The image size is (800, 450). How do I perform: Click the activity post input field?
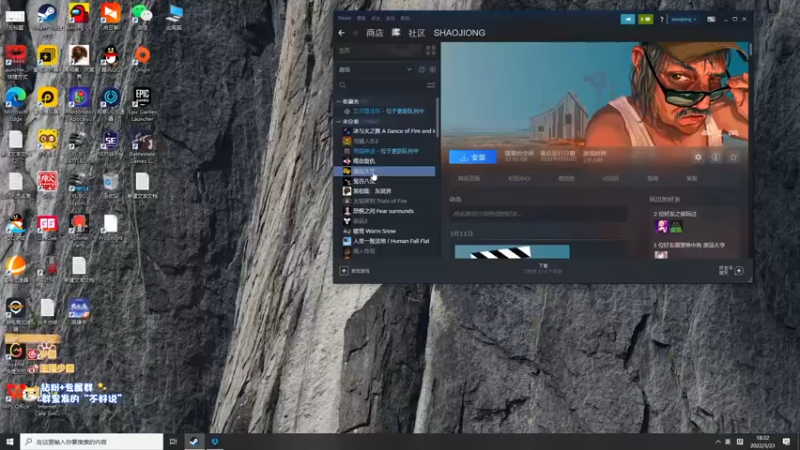coord(538,214)
